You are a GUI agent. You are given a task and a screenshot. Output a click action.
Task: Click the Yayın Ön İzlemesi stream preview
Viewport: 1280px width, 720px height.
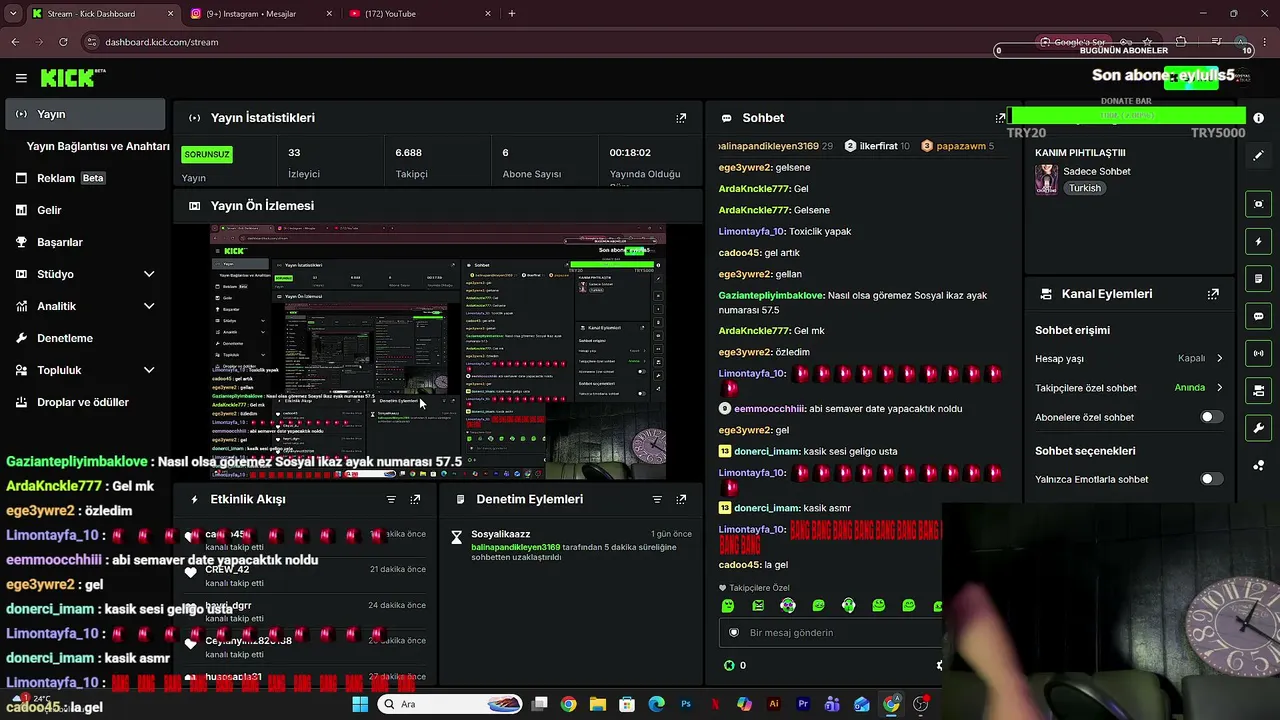pos(438,352)
